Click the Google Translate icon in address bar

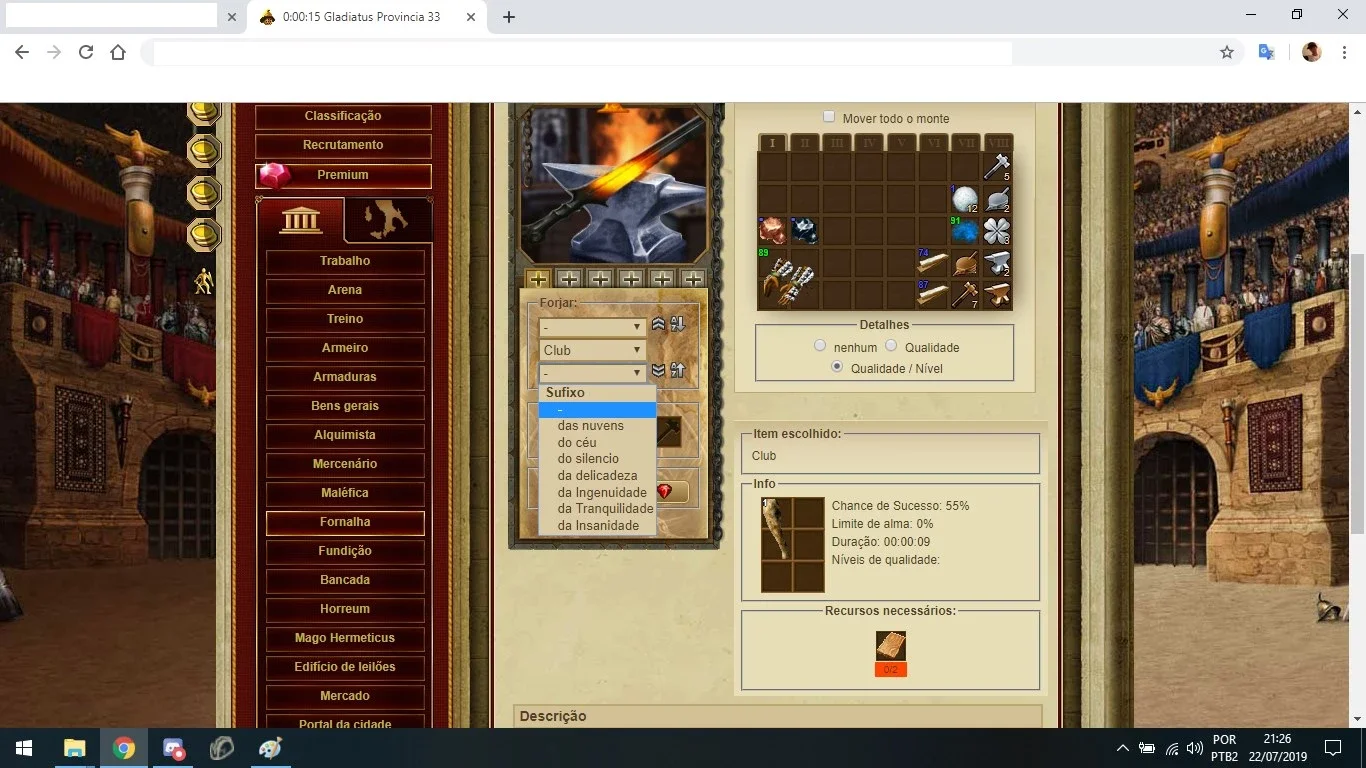point(1266,52)
